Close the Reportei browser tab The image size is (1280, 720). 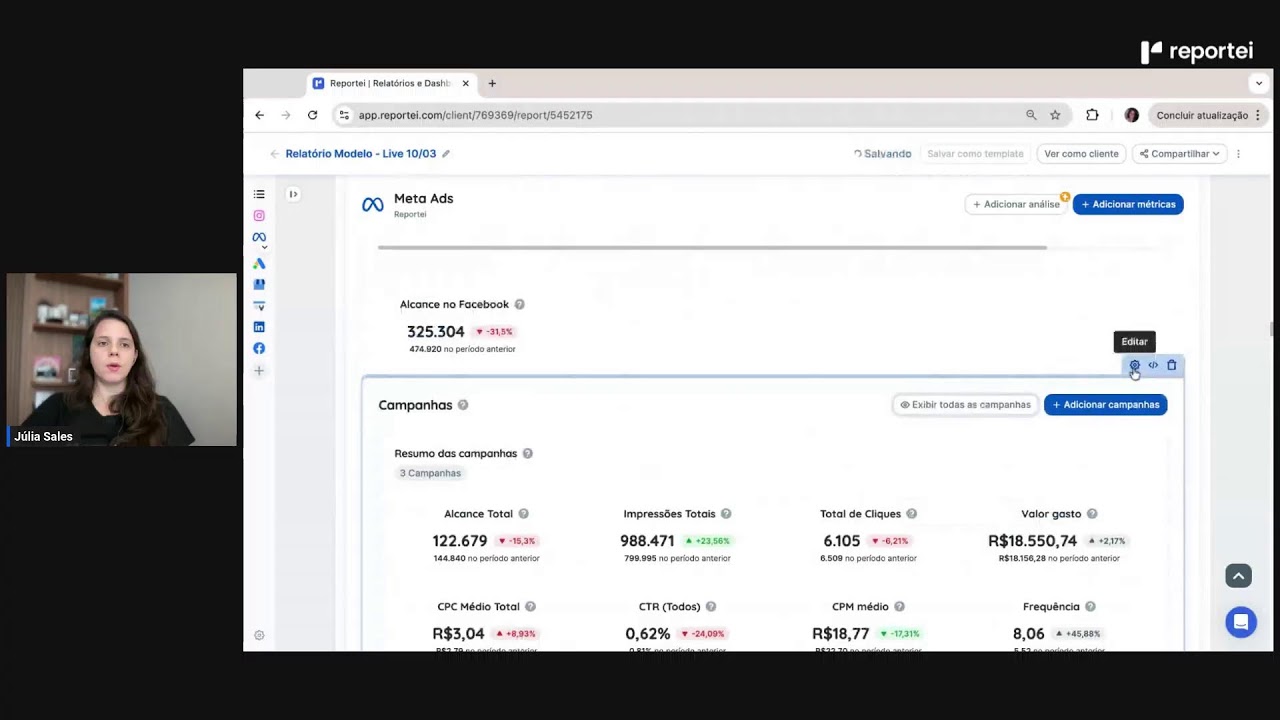465,84
